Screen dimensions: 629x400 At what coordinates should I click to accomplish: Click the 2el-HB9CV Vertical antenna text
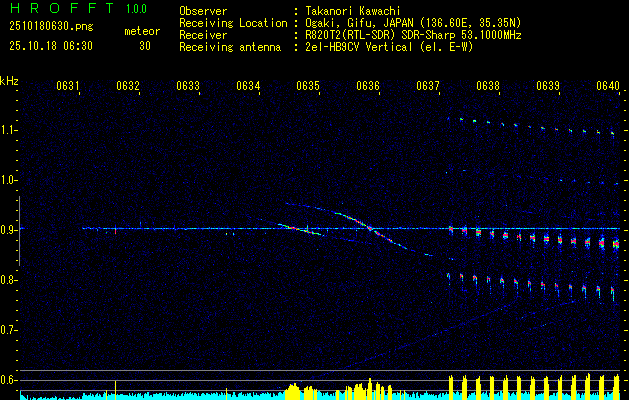click(x=389, y=47)
